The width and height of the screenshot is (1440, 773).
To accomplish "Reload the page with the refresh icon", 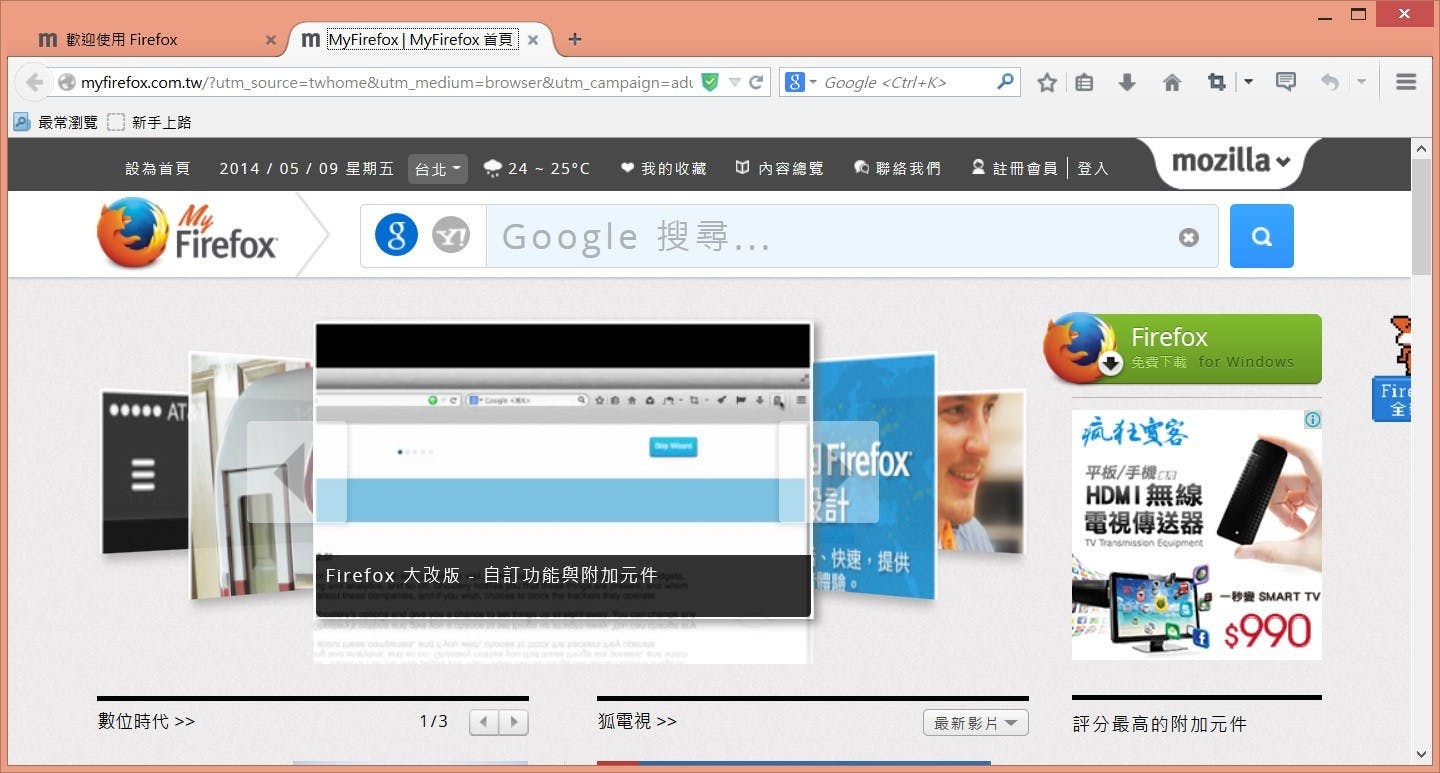I will [x=757, y=83].
